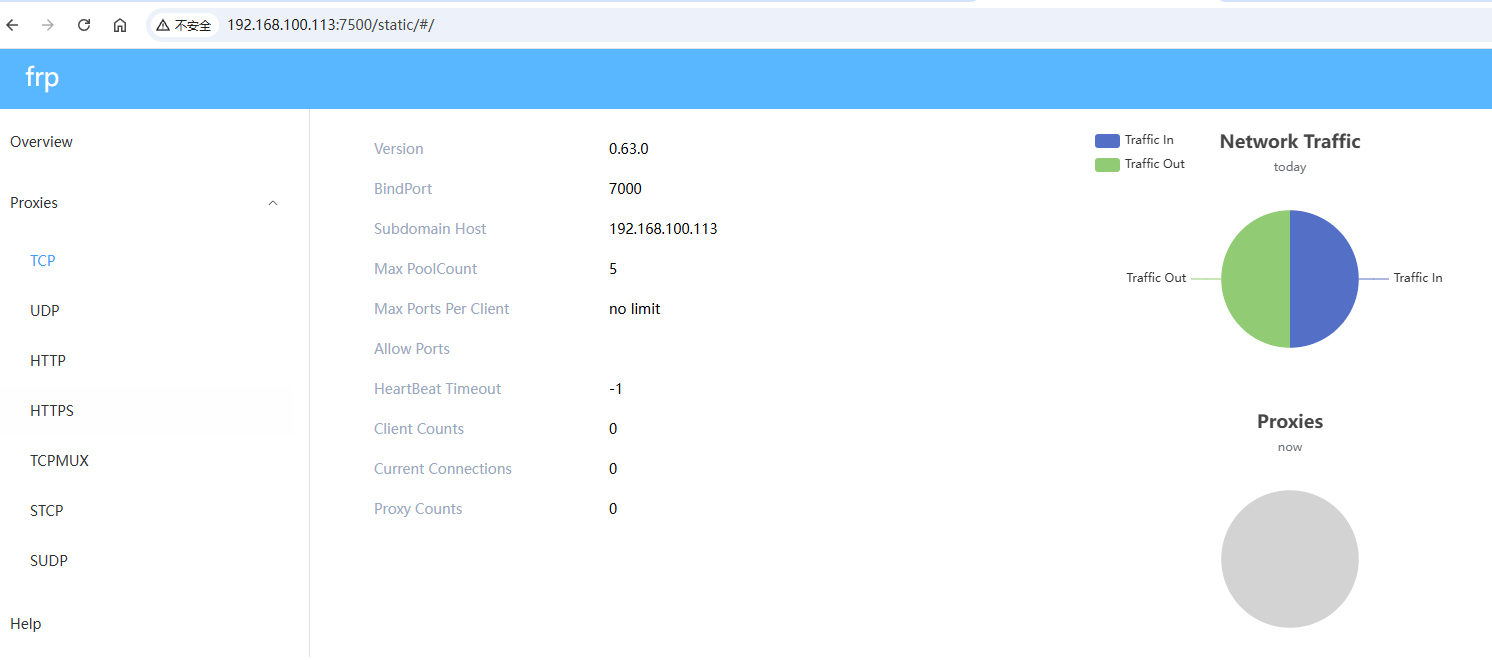Screen dimensions: 1492x660
Task: Go back using the browser back arrow
Action: coord(13,25)
